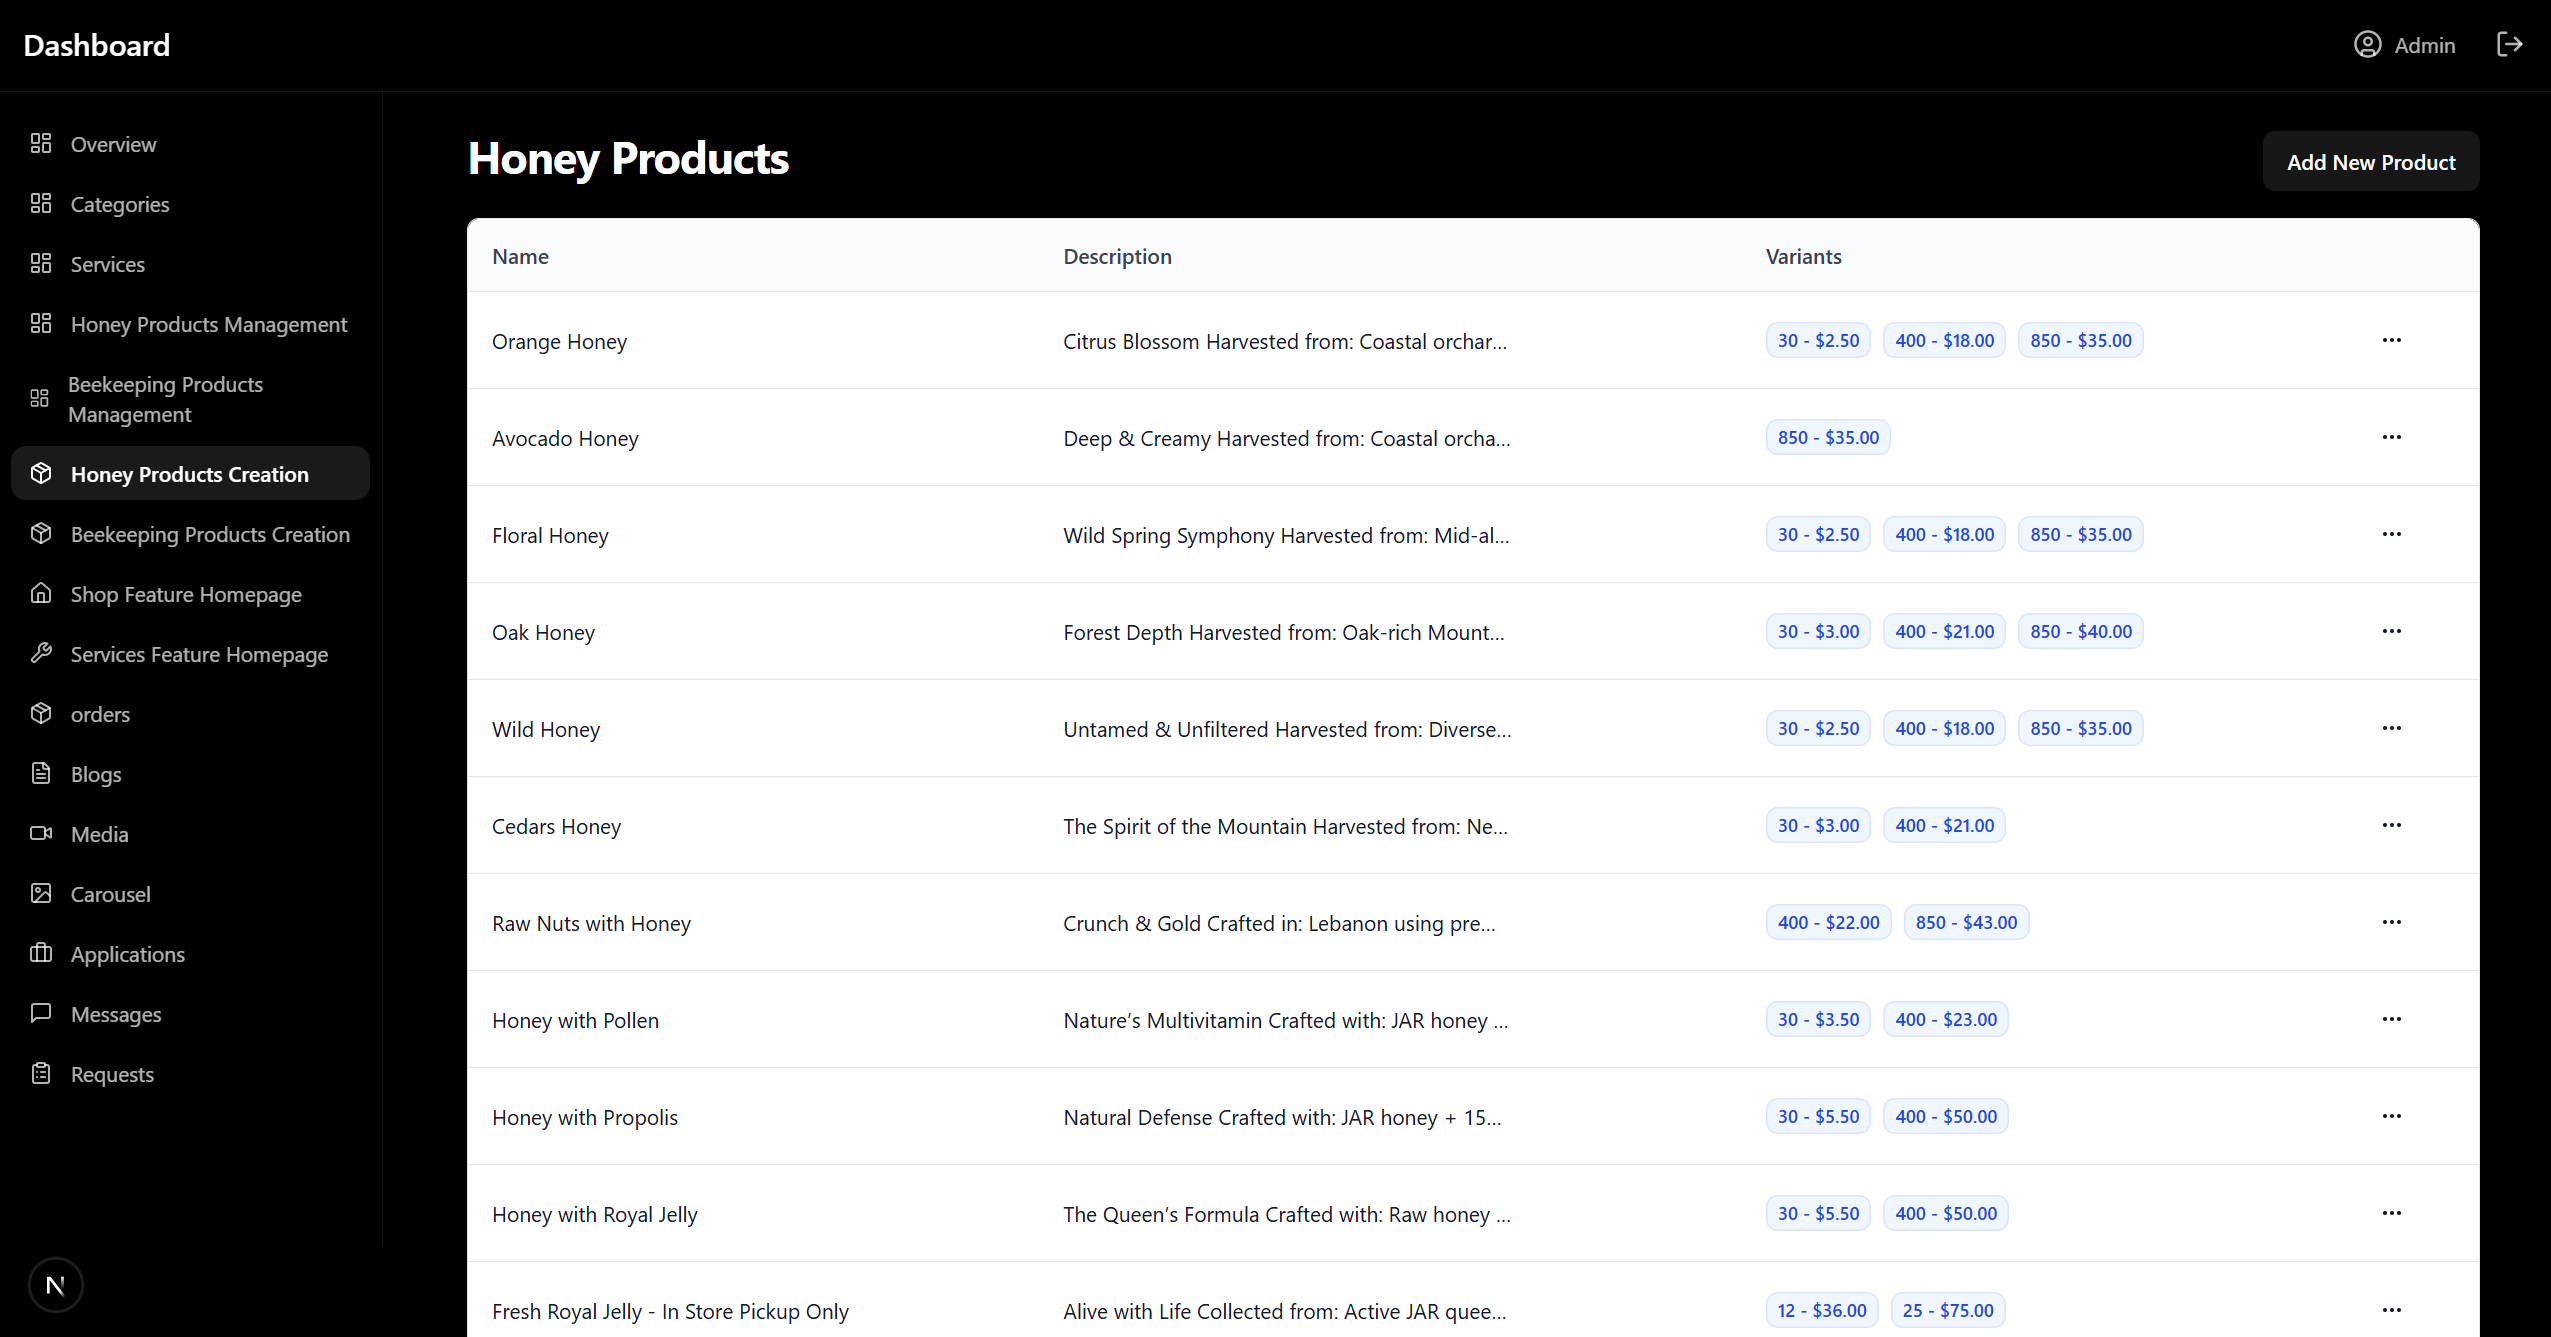Open the actions menu for Honey with Propolis
This screenshot has height=1337, width=2551.
2393,1116
